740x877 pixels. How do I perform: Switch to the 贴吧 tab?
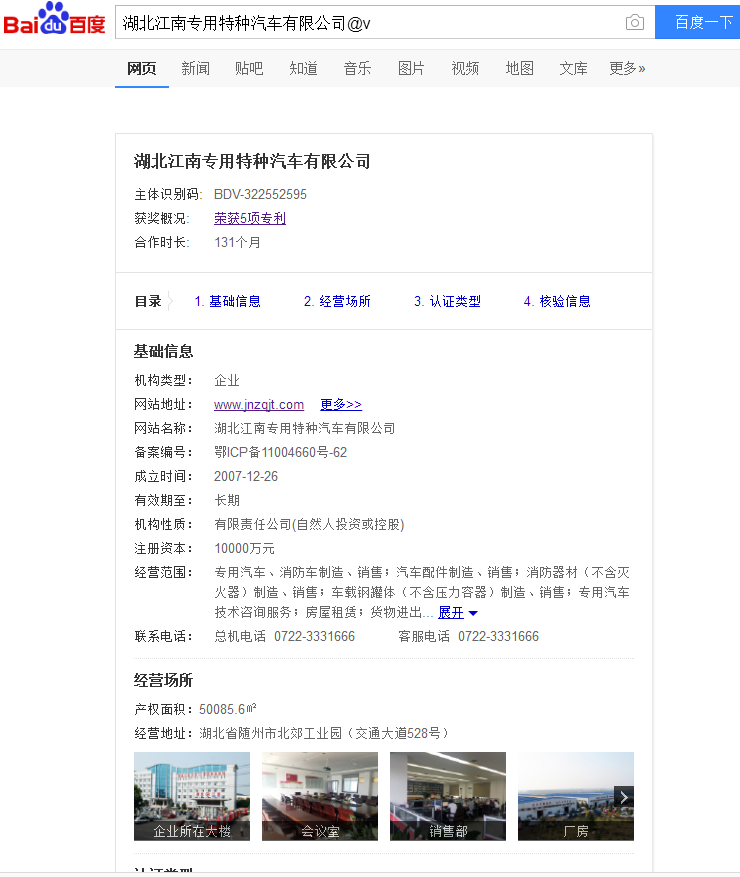(x=249, y=68)
